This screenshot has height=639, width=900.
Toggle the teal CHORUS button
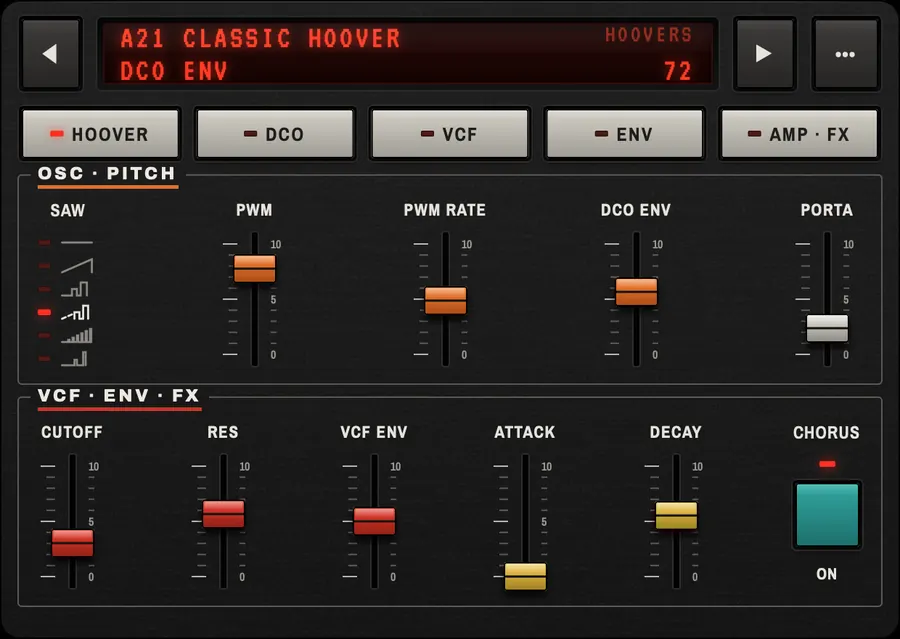(x=827, y=515)
